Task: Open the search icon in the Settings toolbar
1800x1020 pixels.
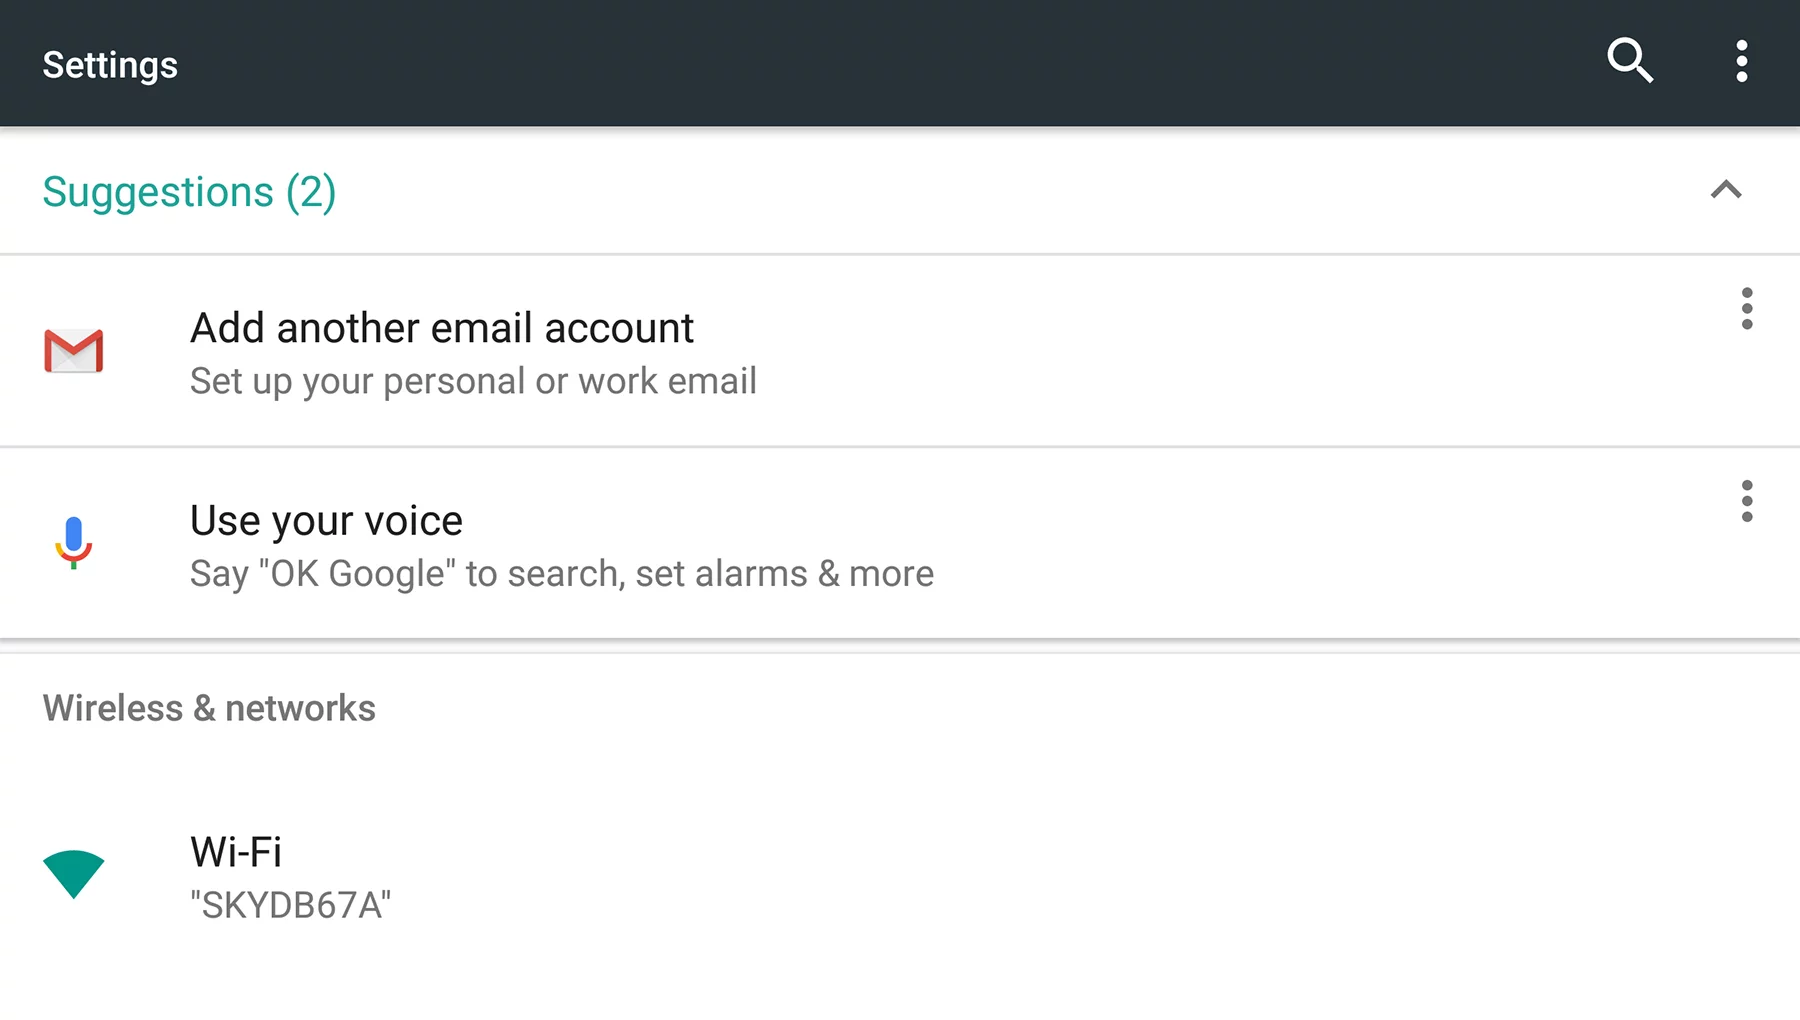Action: [1631, 61]
